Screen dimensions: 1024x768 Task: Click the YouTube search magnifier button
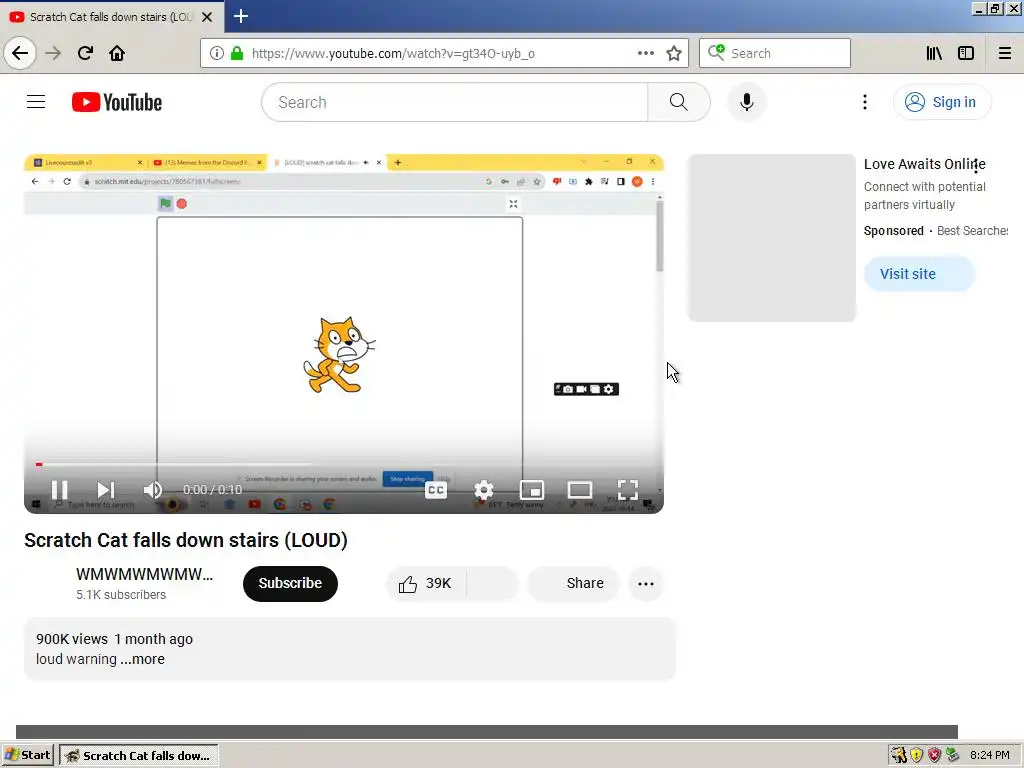tap(679, 102)
